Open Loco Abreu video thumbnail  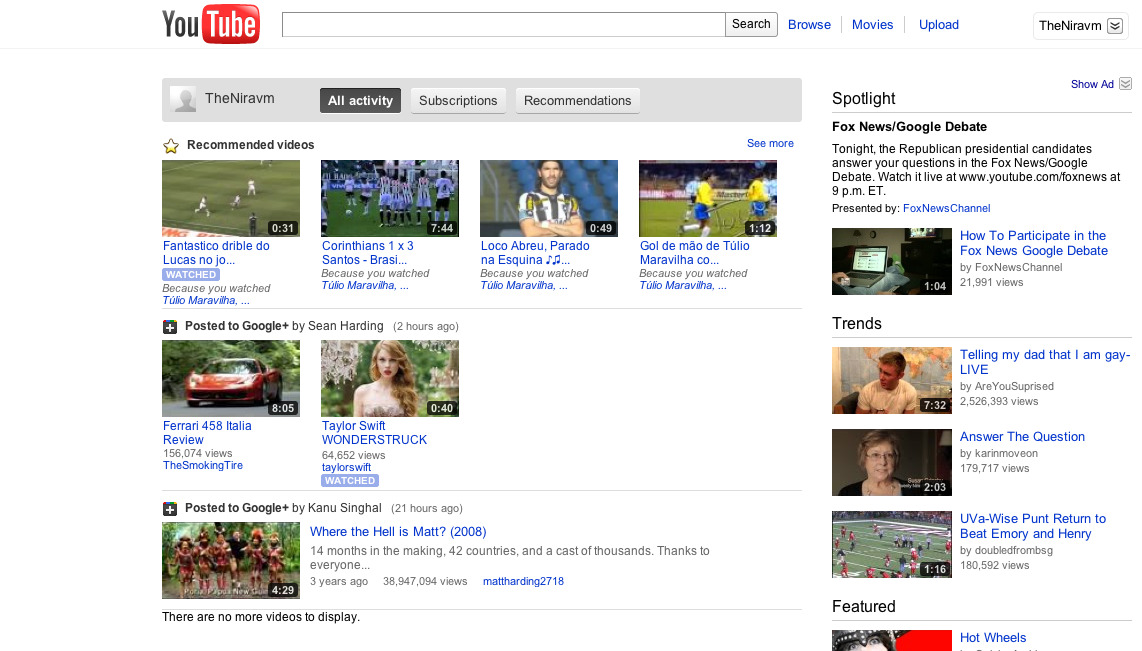click(x=548, y=199)
